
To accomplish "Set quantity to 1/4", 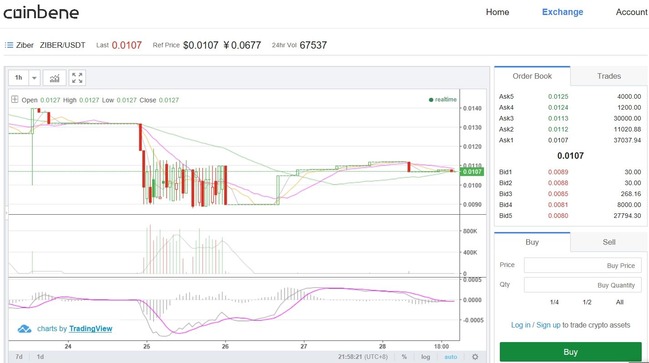I will click(x=554, y=302).
